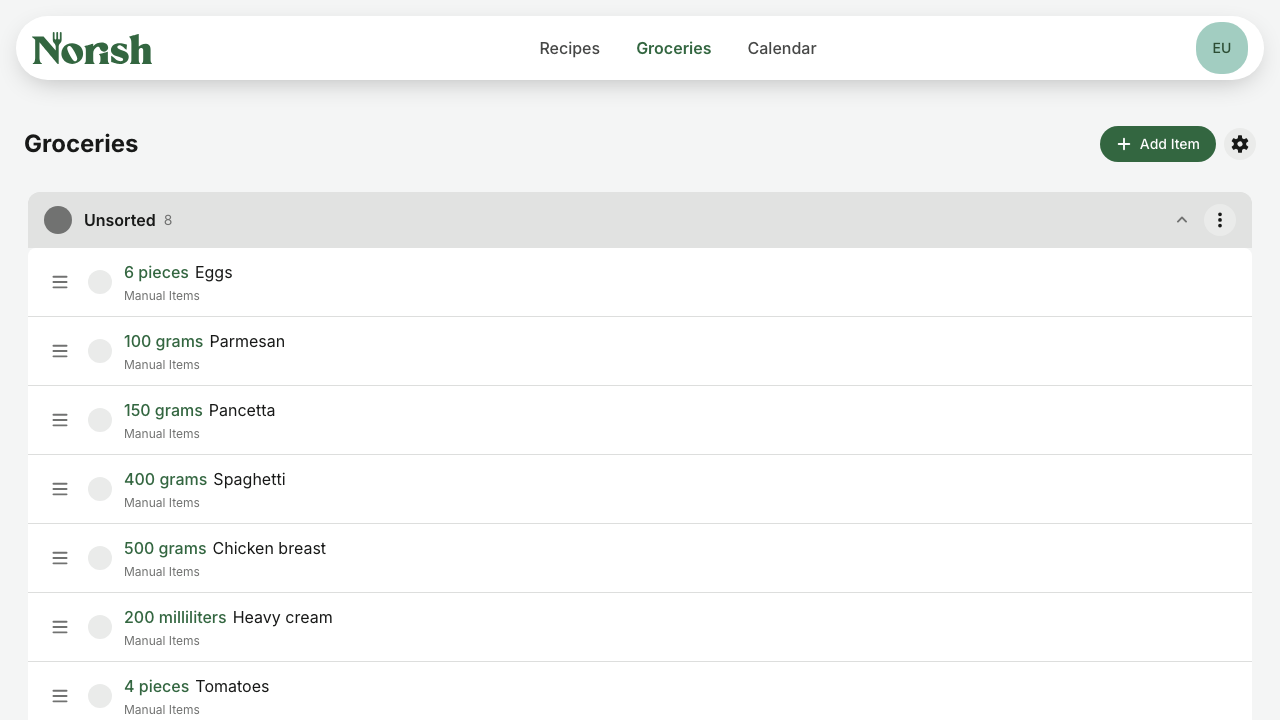
Task: Open the EU user avatar menu
Action: tap(1222, 48)
